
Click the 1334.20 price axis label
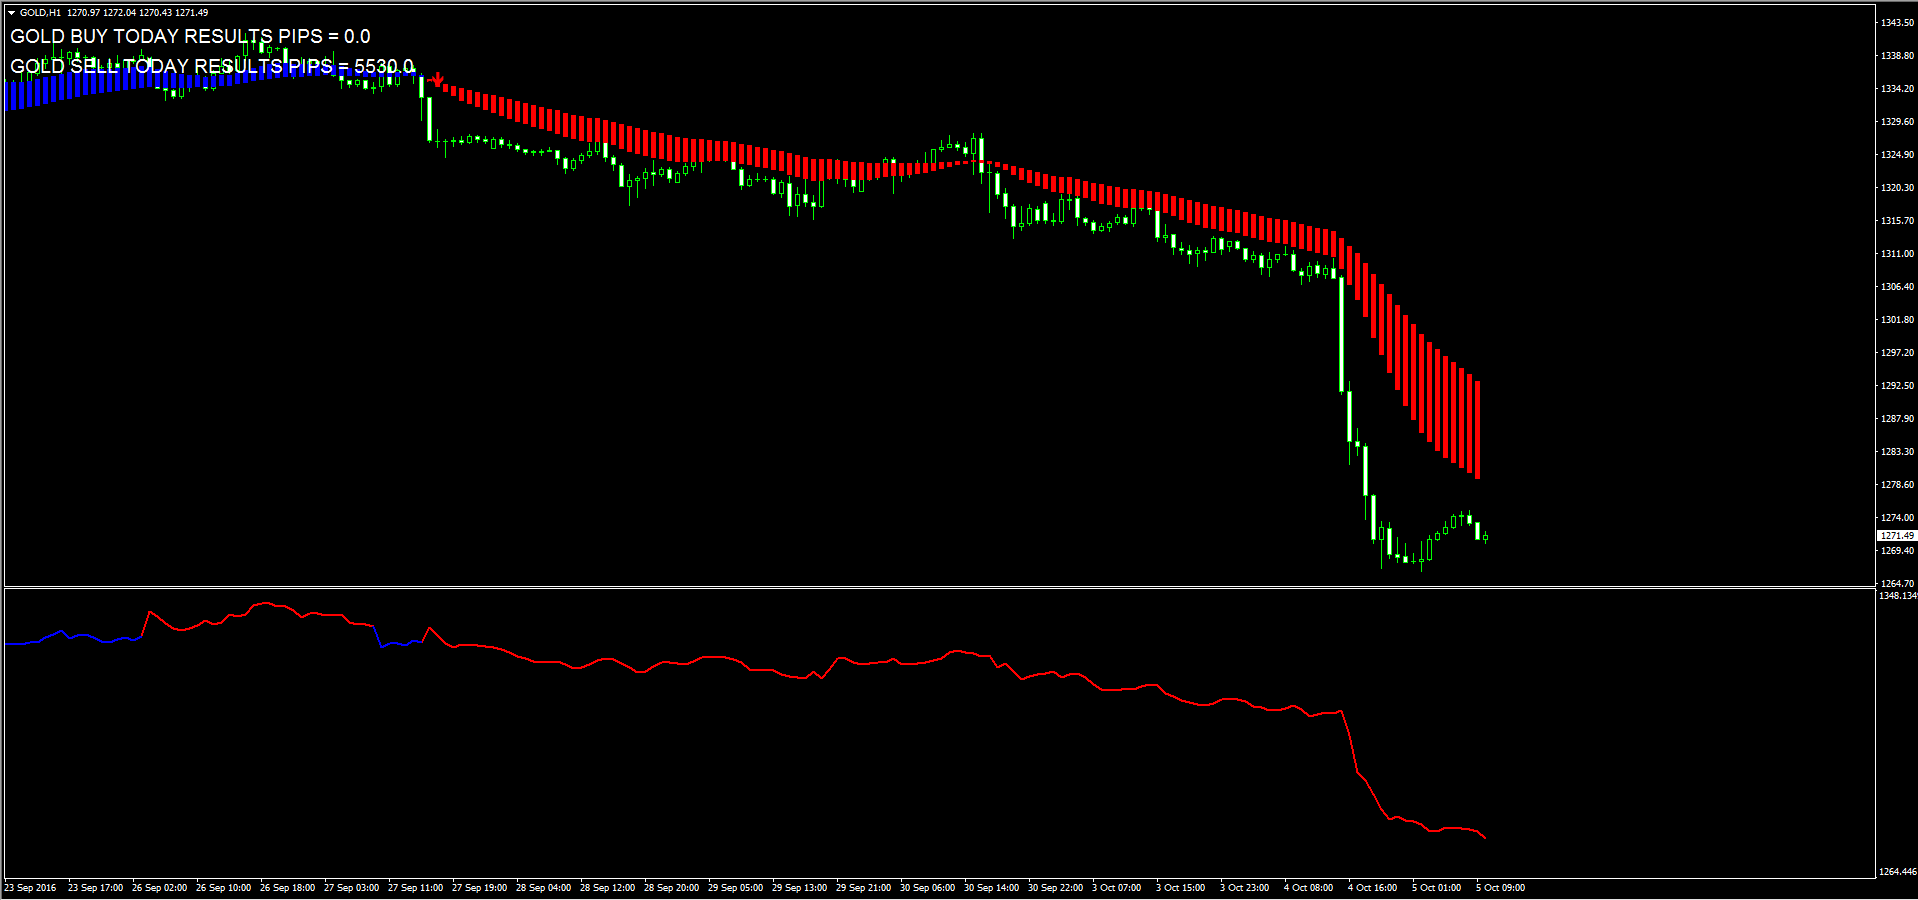(1897, 89)
